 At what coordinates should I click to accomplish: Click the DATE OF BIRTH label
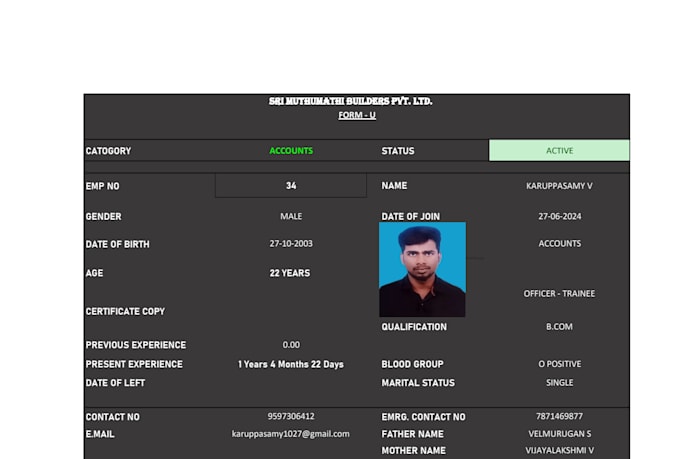coord(118,244)
